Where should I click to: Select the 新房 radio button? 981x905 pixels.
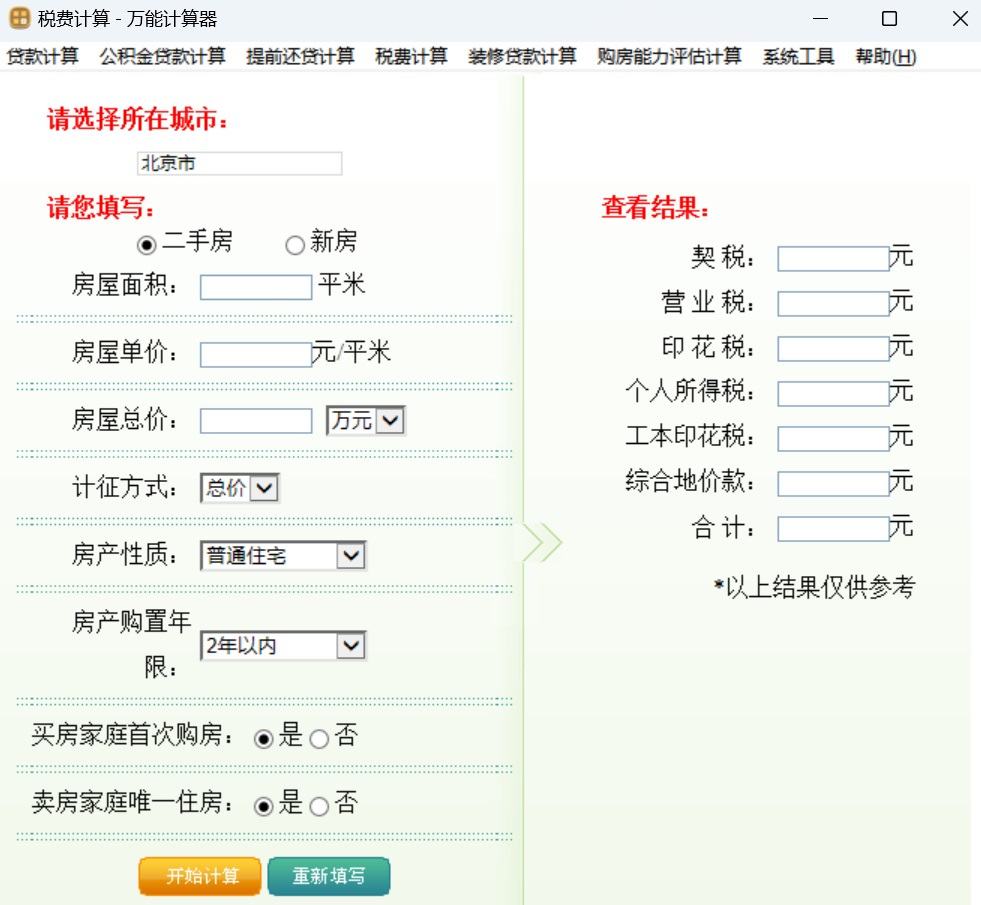click(295, 242)
